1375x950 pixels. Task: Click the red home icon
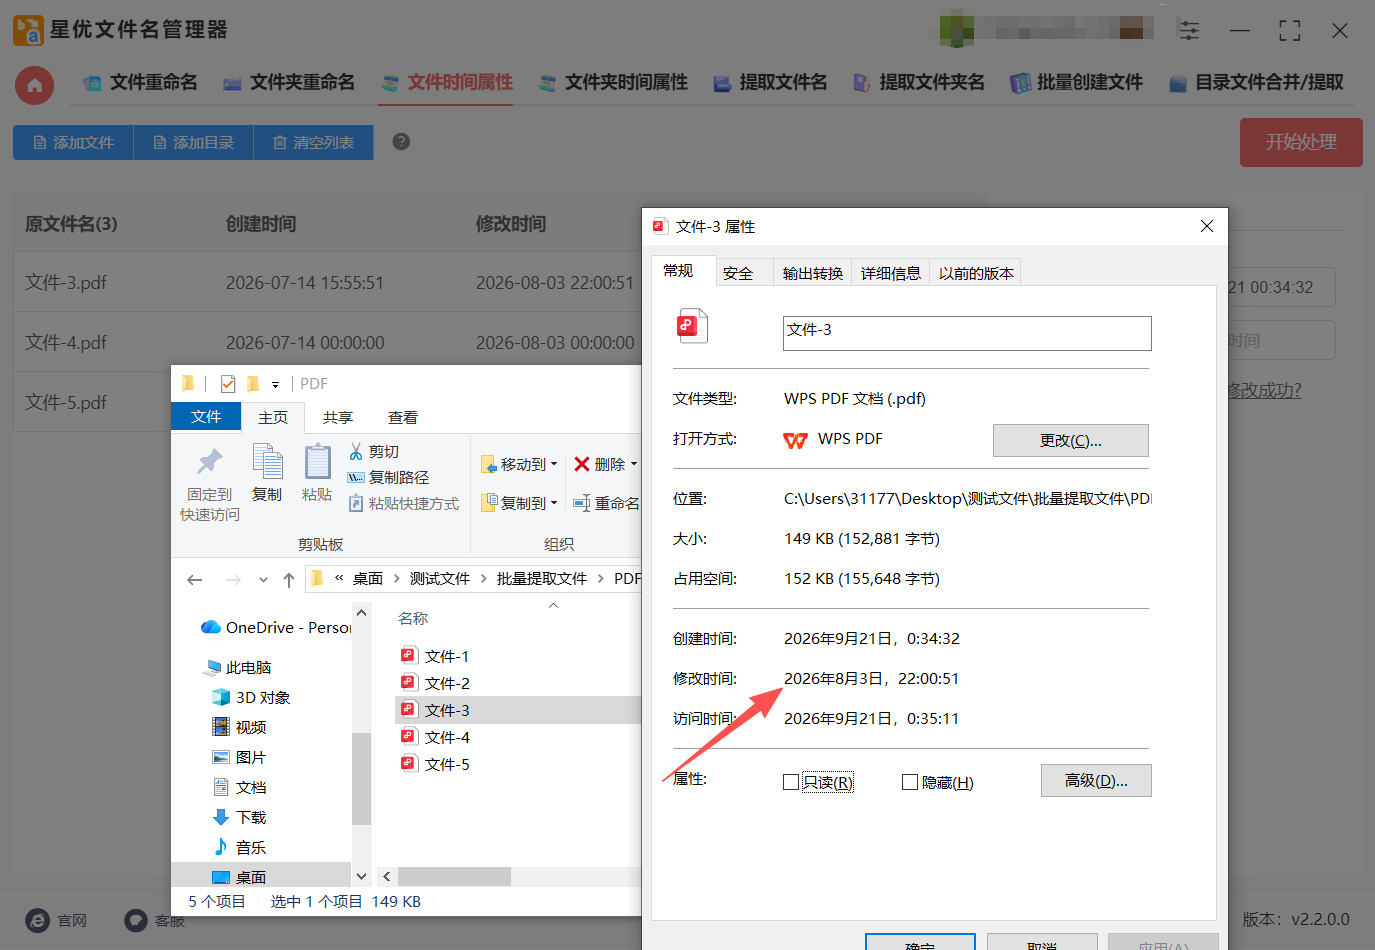[x=34, y=86]
